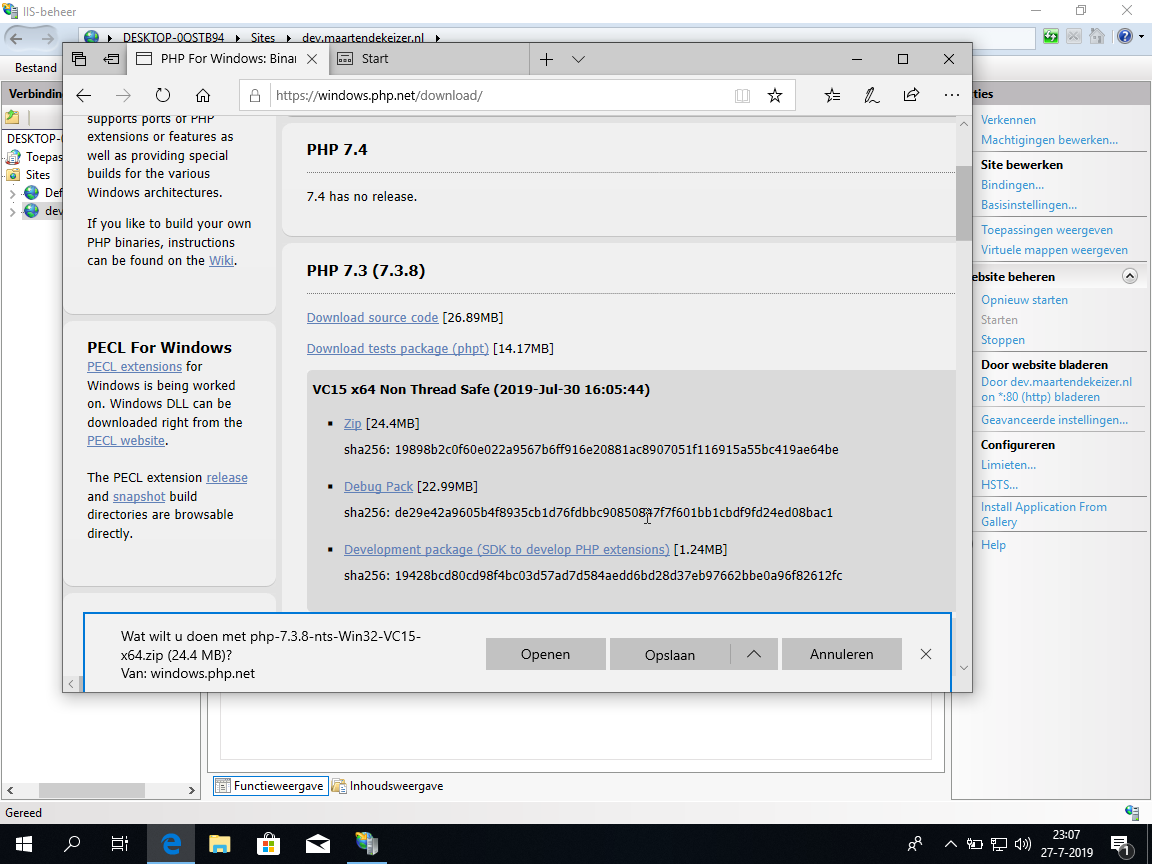Open HSTS settings in IIS

(x=999, y=485)
